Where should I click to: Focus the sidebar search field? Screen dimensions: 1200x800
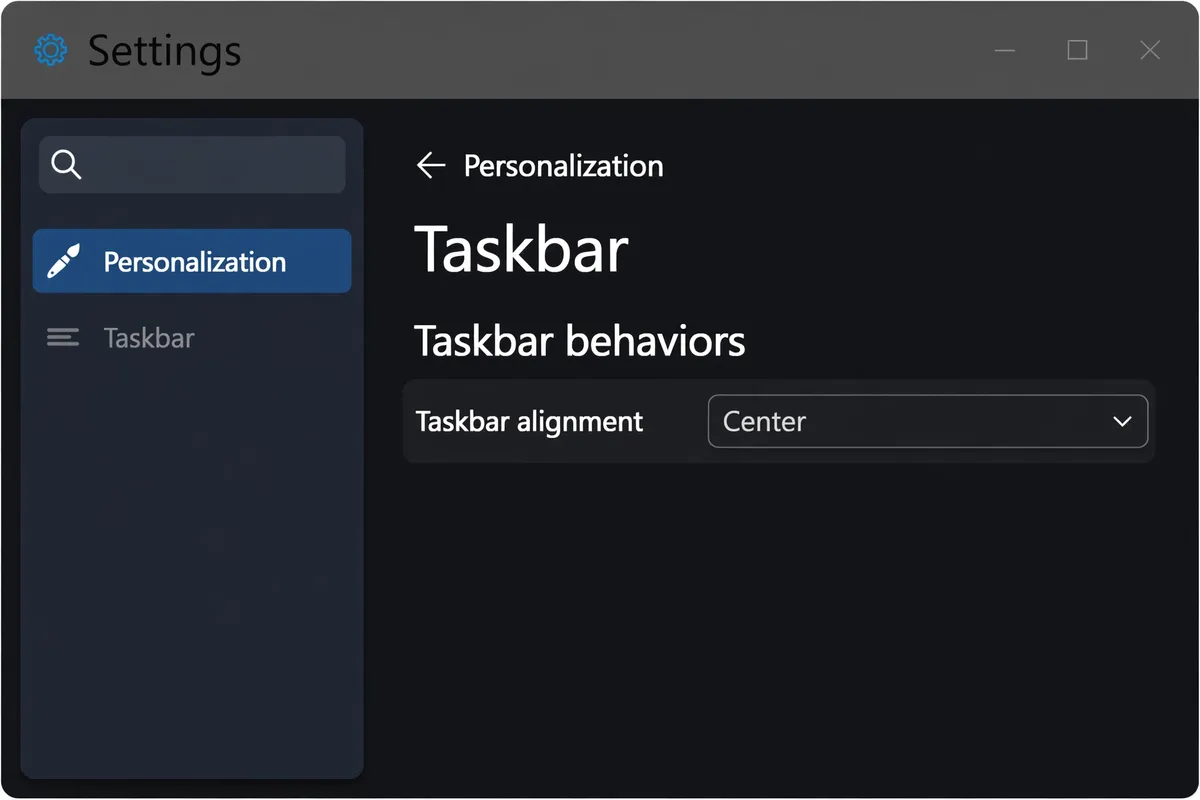[192, 165]
